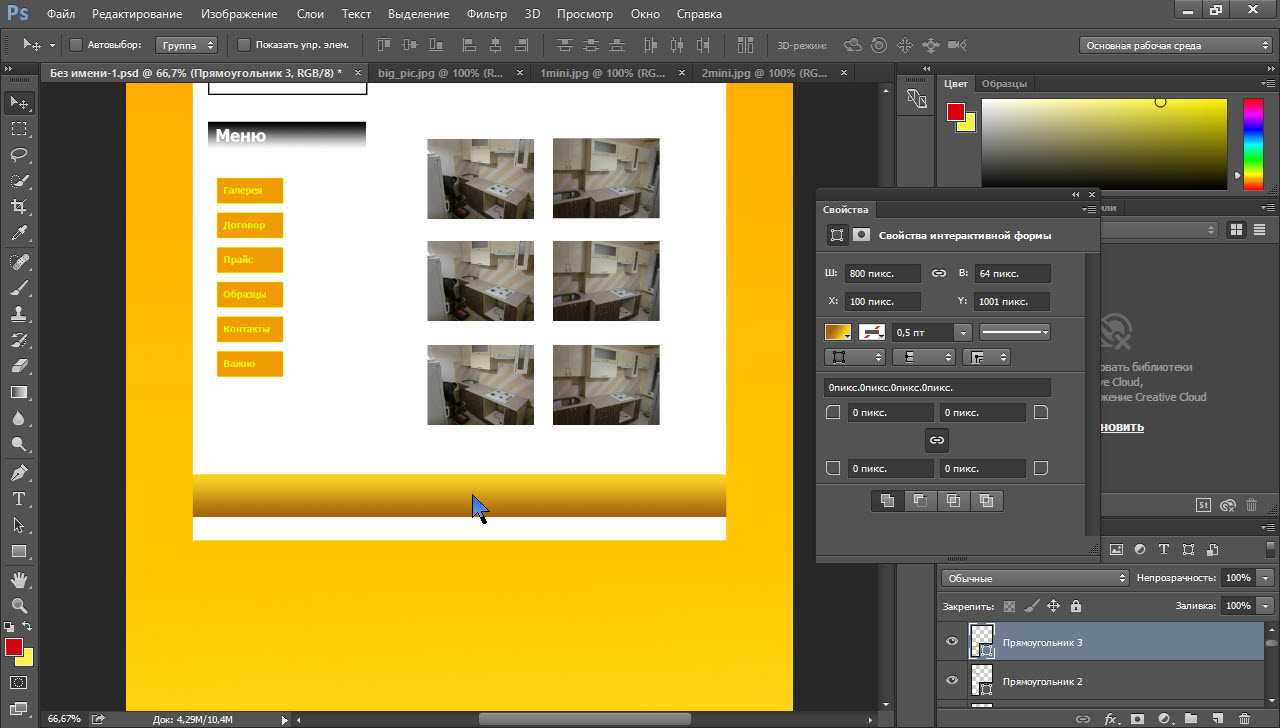Toggle lock all padlock icon
The width and height of the screenshot is (1280, 728).
pyautogui.click(x=1076, y=606)
